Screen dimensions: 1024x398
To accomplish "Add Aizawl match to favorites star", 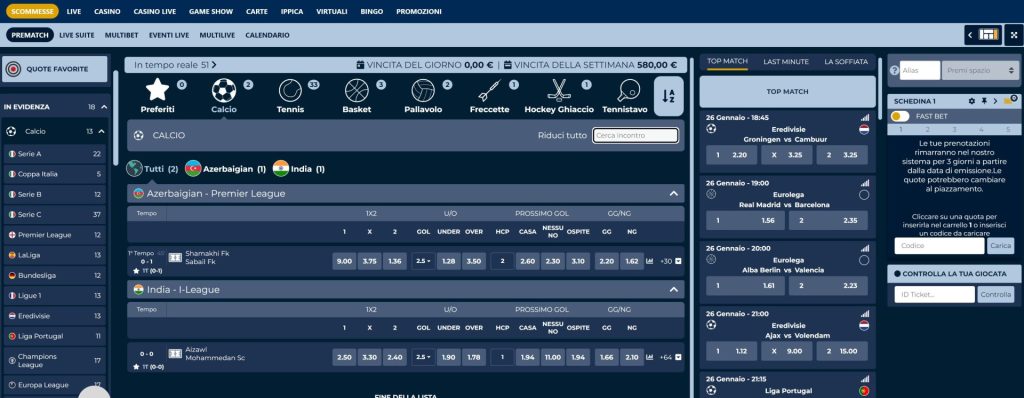I will pos(136,367).
